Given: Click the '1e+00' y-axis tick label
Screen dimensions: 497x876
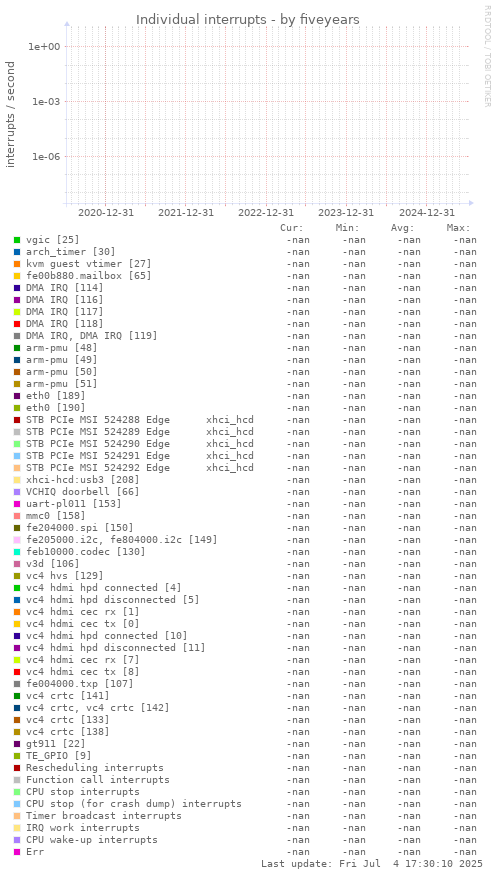Looking at the screenshot, I should pyautogui.click(x=44, y=47).
